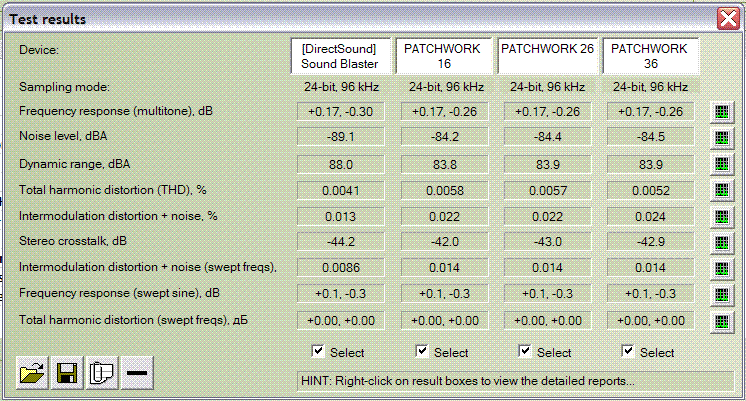Click the minus remove results button
The width and height of the screenshot is (746, 401).
coord(137,372)
